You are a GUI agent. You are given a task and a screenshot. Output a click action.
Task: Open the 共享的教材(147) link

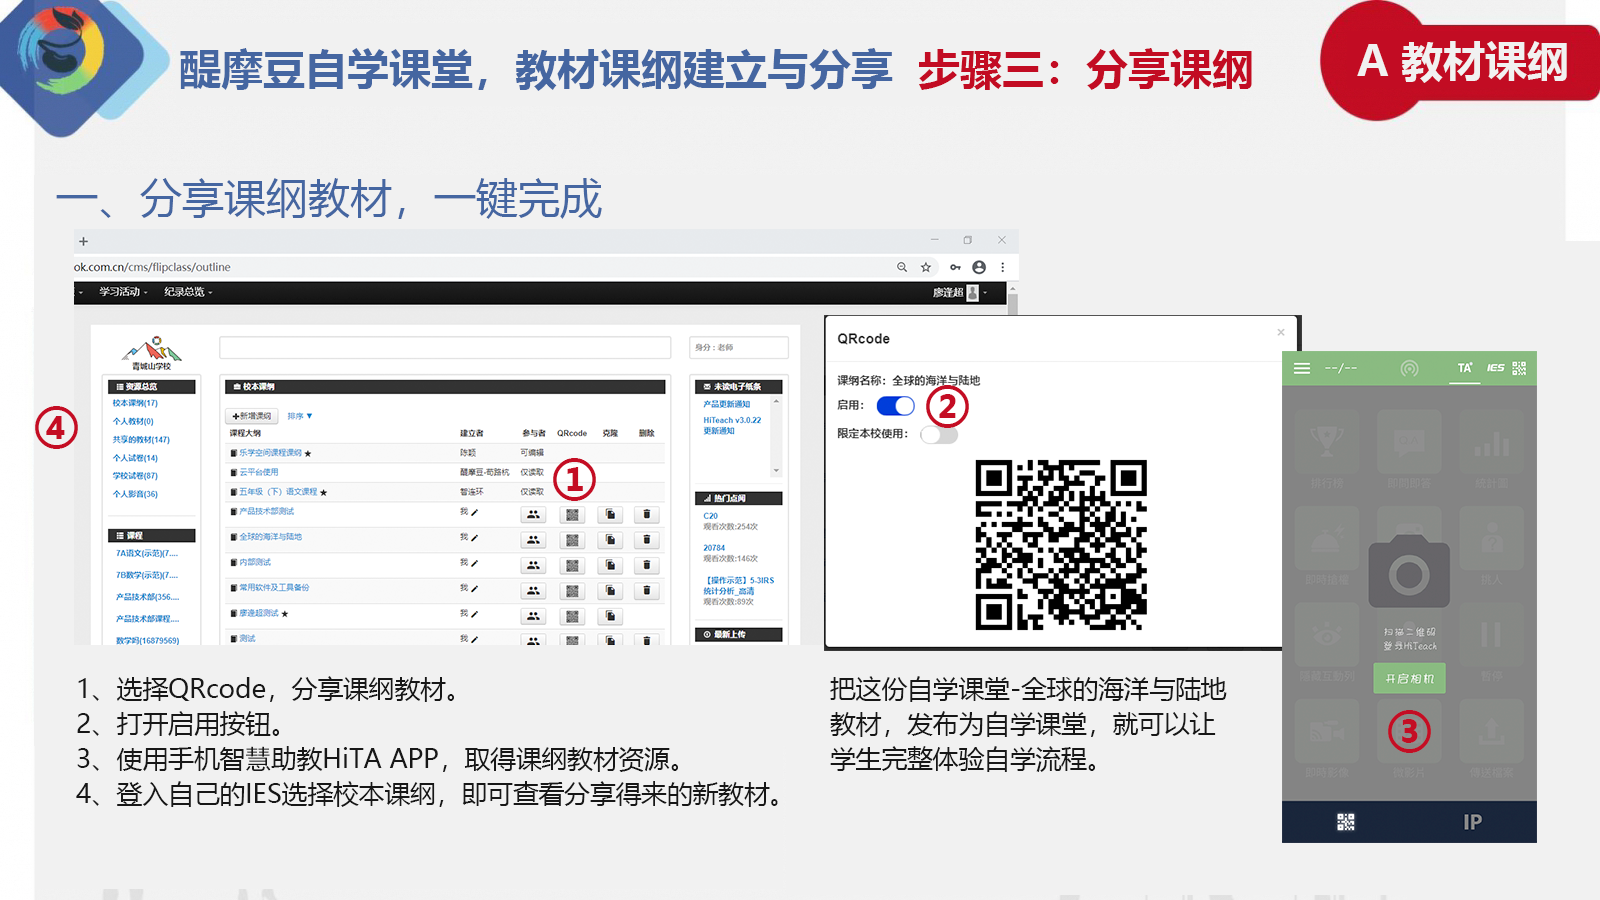141,440
